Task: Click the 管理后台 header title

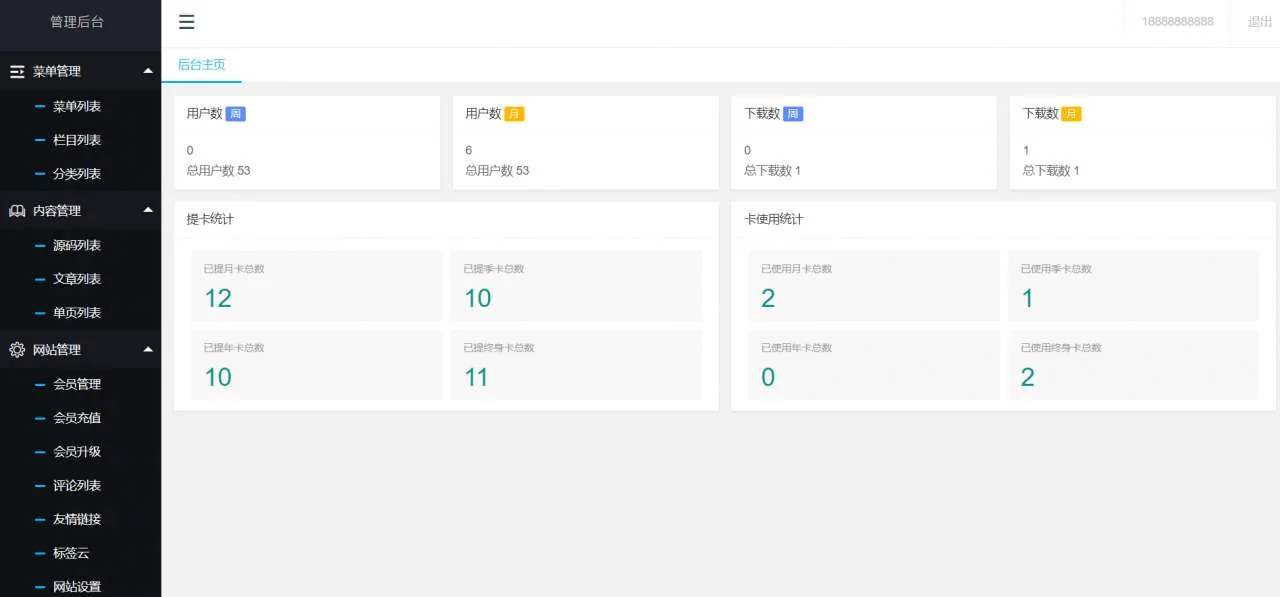Action: point(77,22)
